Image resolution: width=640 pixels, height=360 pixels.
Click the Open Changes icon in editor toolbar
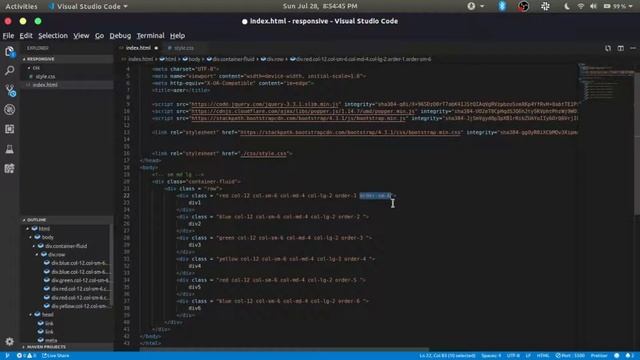click(608, 48)
